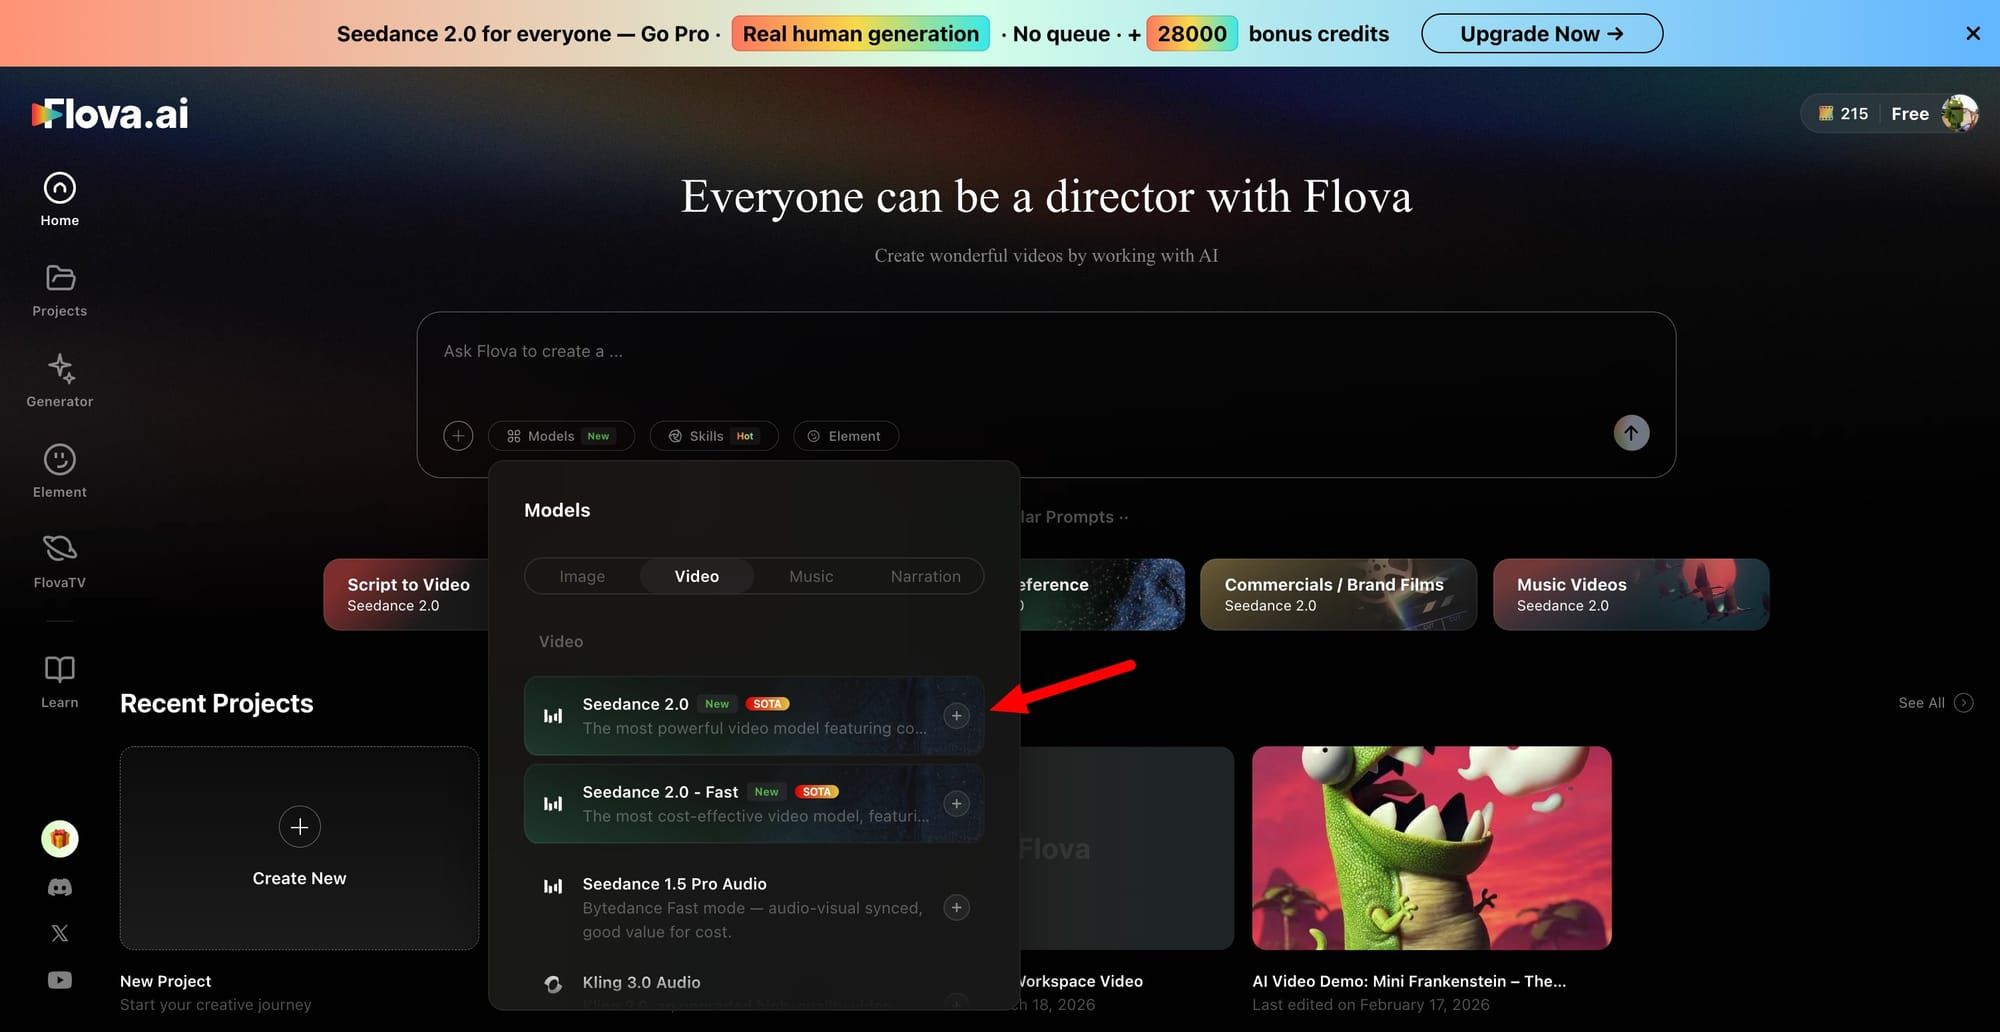Click the gift rewards icon
2000x1032 pixels.
click(x=59, y=838)
